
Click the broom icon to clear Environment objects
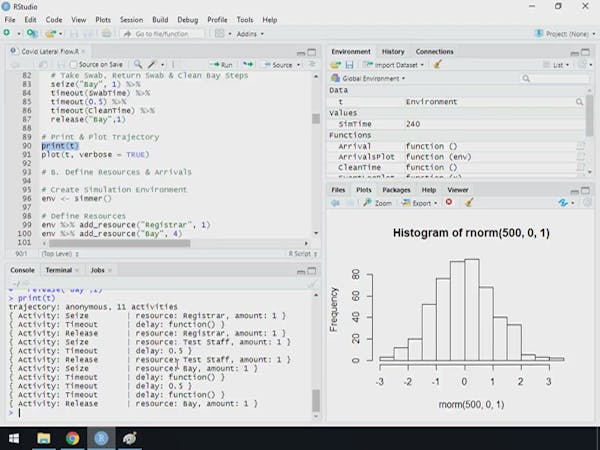click(438, 64)
